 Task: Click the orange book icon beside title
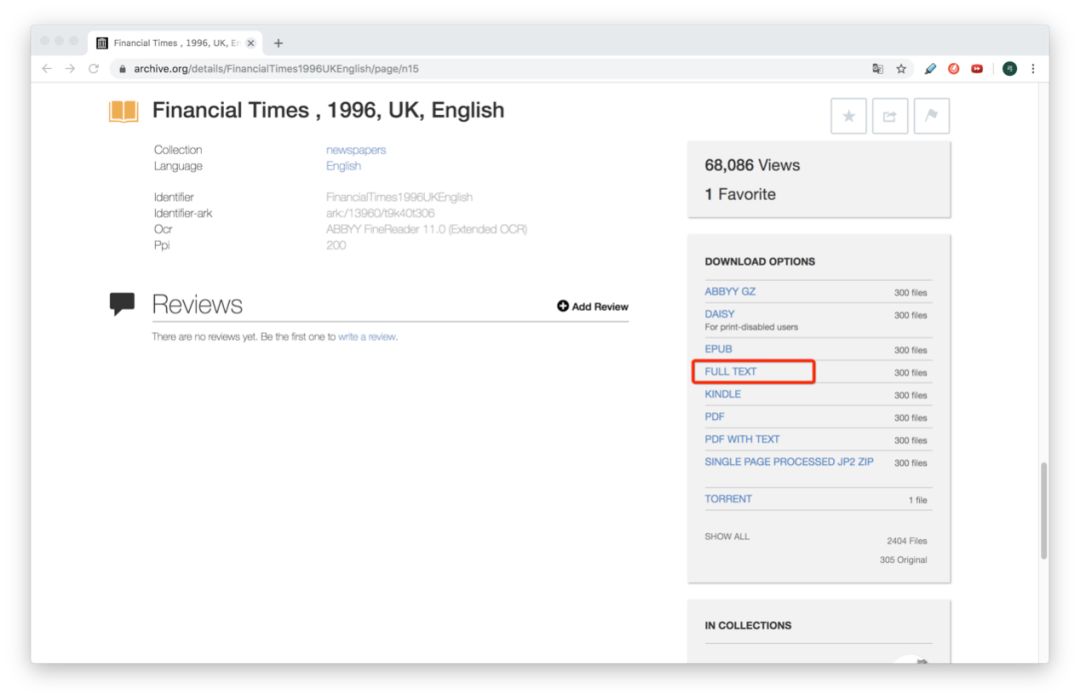[x=124, y=111]
